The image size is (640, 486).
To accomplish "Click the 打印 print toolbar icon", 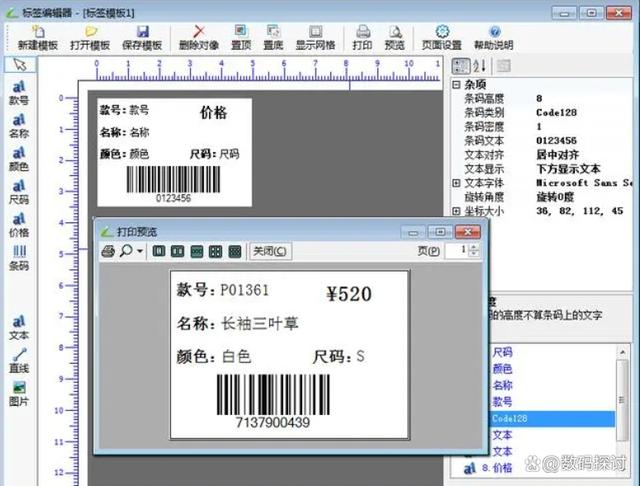I will [x=362, y=38].
